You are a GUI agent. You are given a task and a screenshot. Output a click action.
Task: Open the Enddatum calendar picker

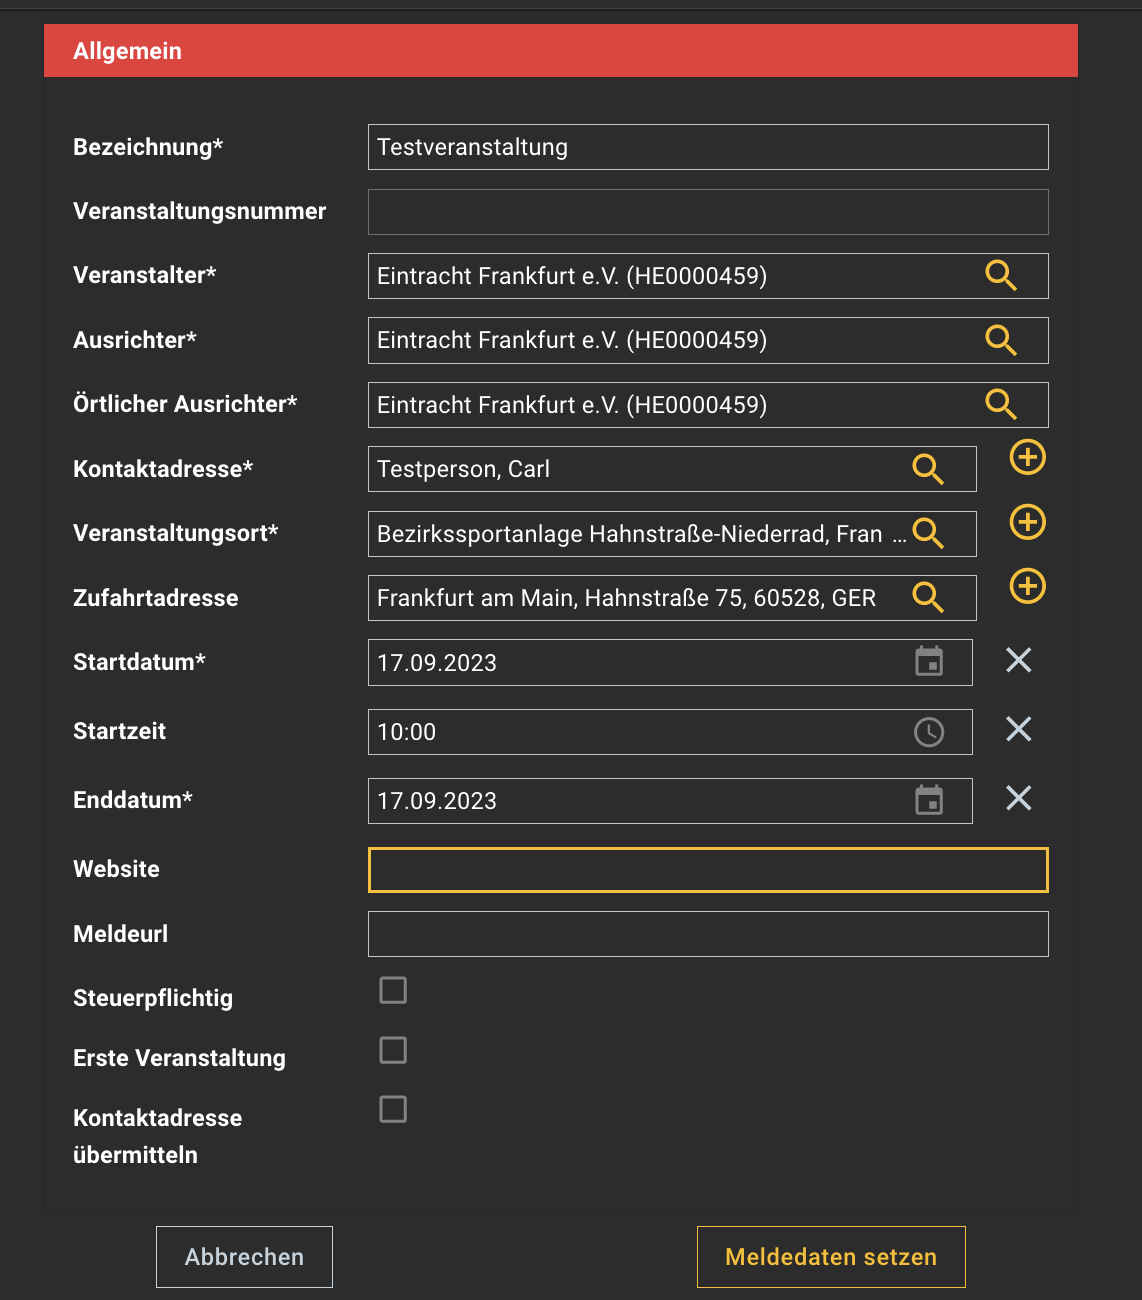[929, 800]
